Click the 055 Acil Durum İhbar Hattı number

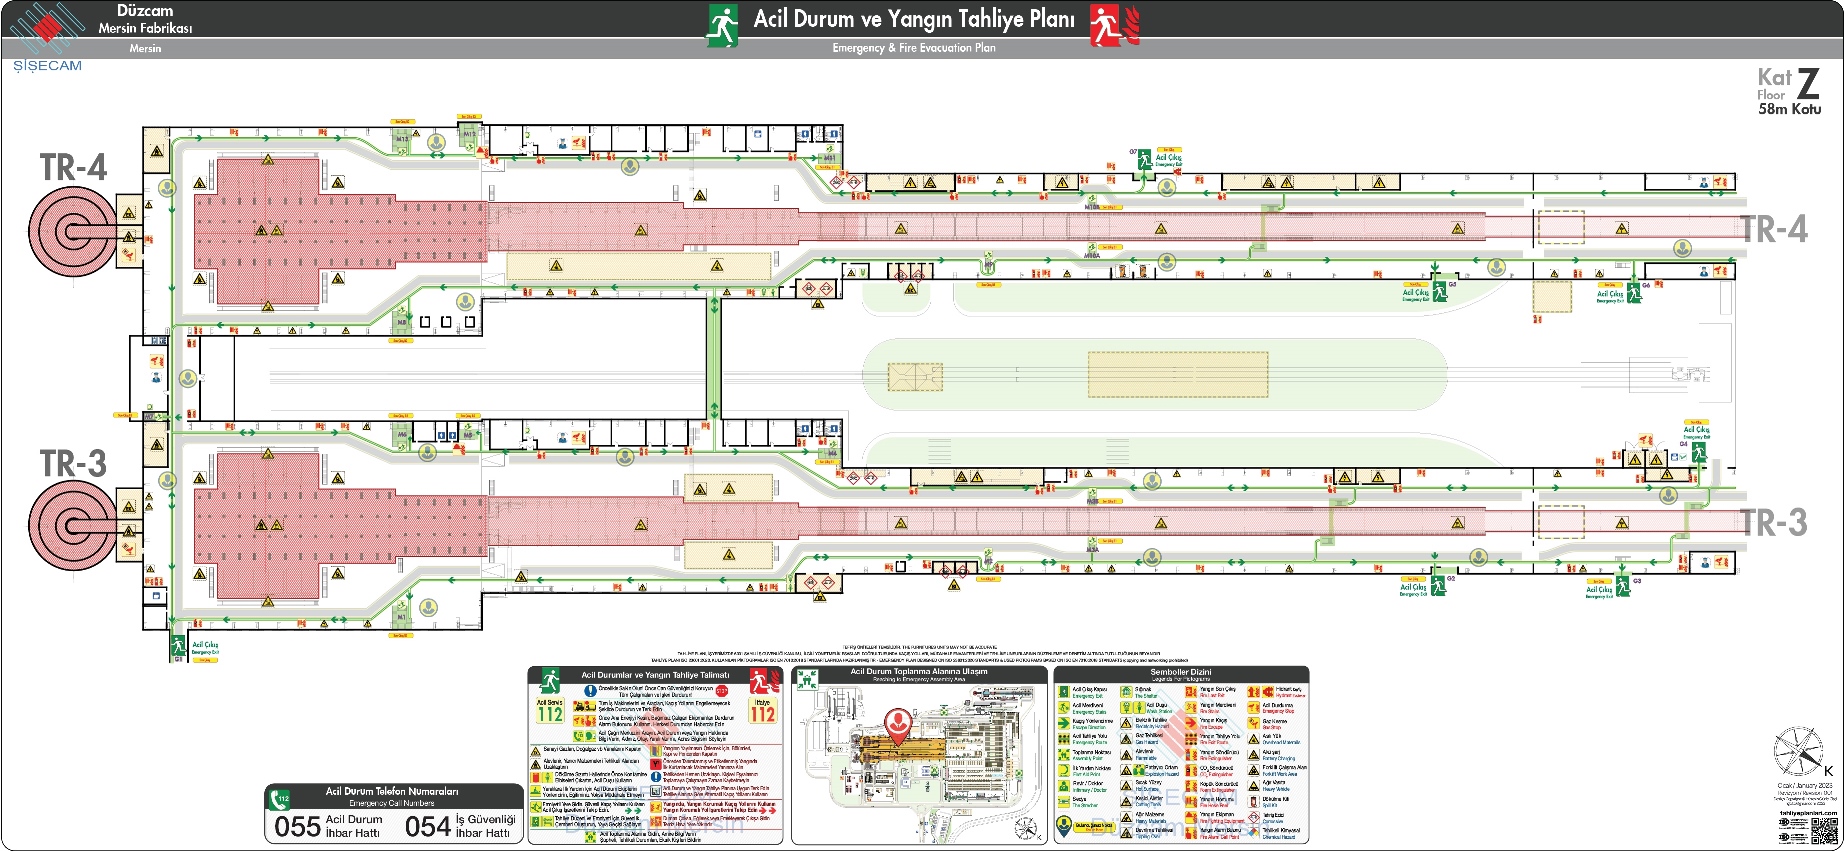tap(298, 827)
